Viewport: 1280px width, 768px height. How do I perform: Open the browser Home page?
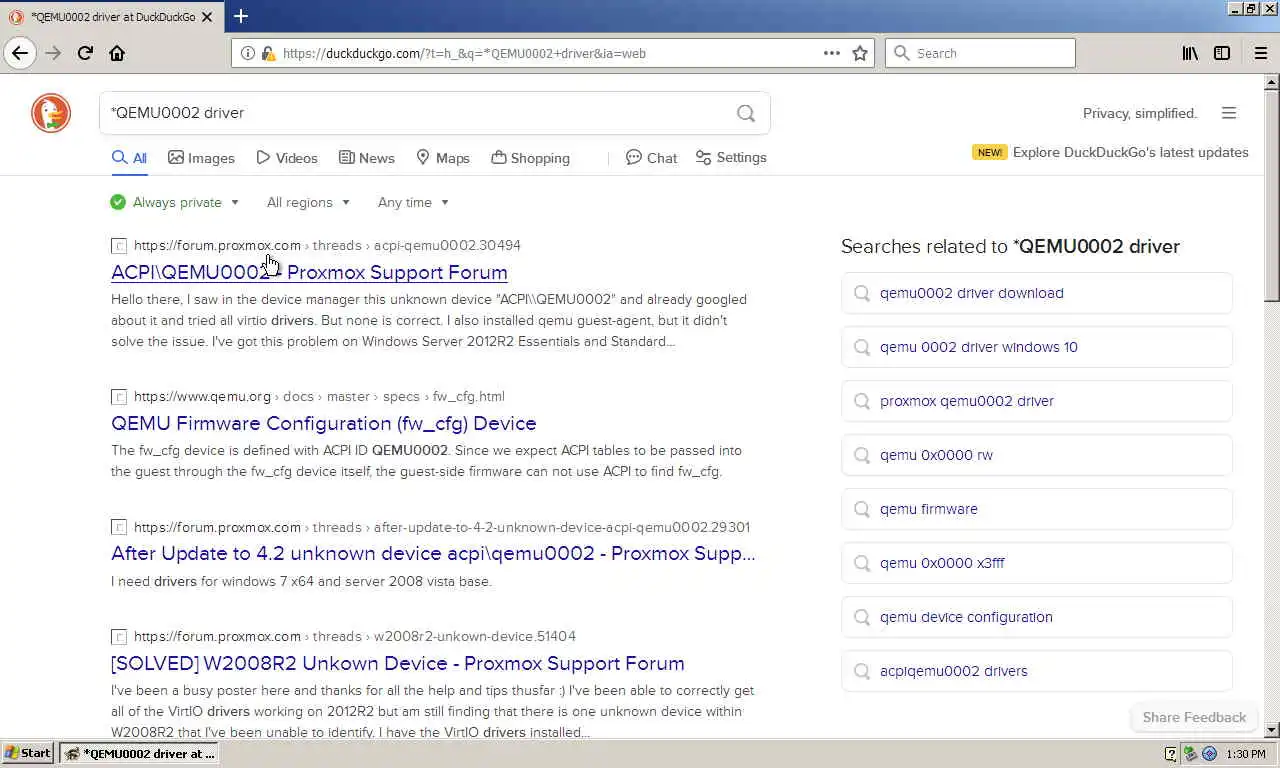(117, 53)
